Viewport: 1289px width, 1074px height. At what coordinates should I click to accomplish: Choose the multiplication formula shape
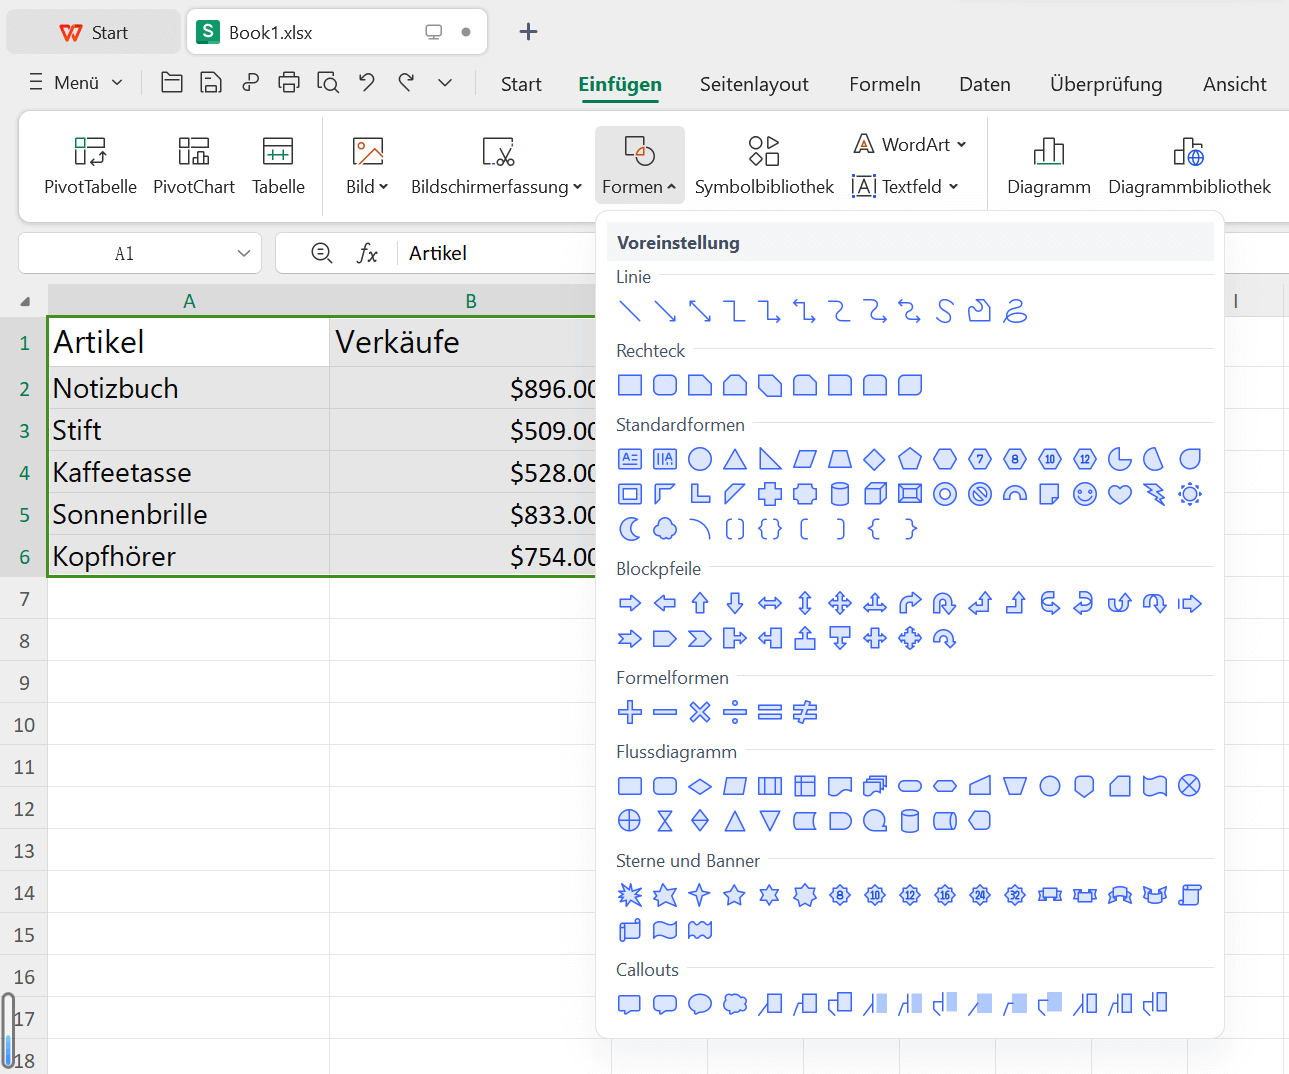[700, 712]
